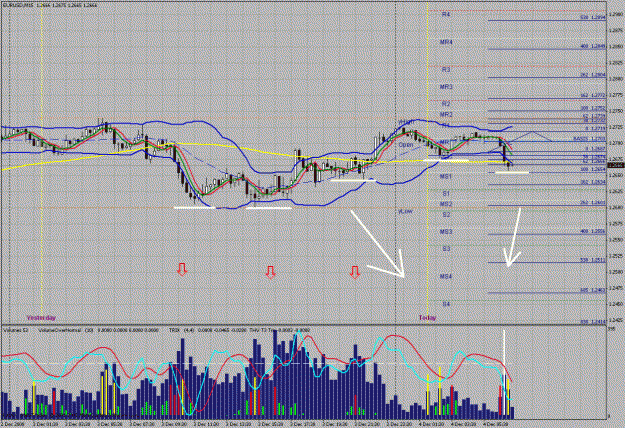Click the 1.2775 price axis value
Image resolution: width=625 pixels, height=428 pixels.
point(616,95)
